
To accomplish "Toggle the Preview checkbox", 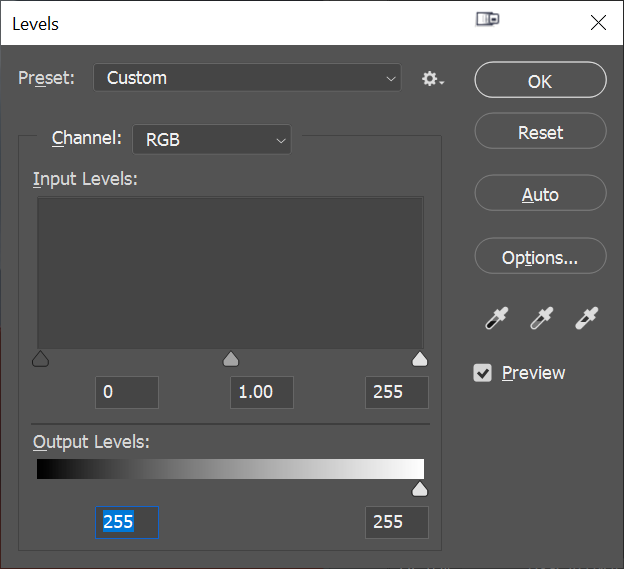I will (x=482, y=373).
